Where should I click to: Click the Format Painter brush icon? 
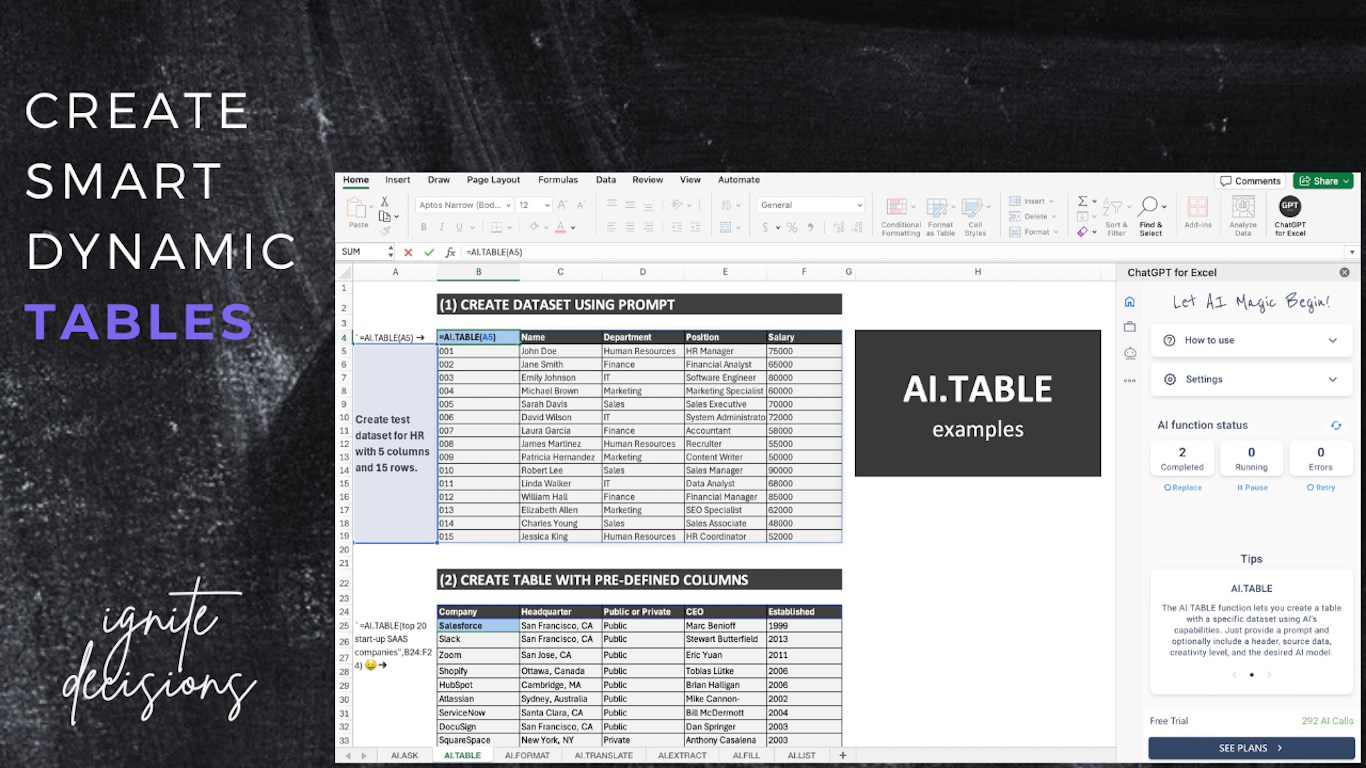pyautogui.click(x=384, y=230)
